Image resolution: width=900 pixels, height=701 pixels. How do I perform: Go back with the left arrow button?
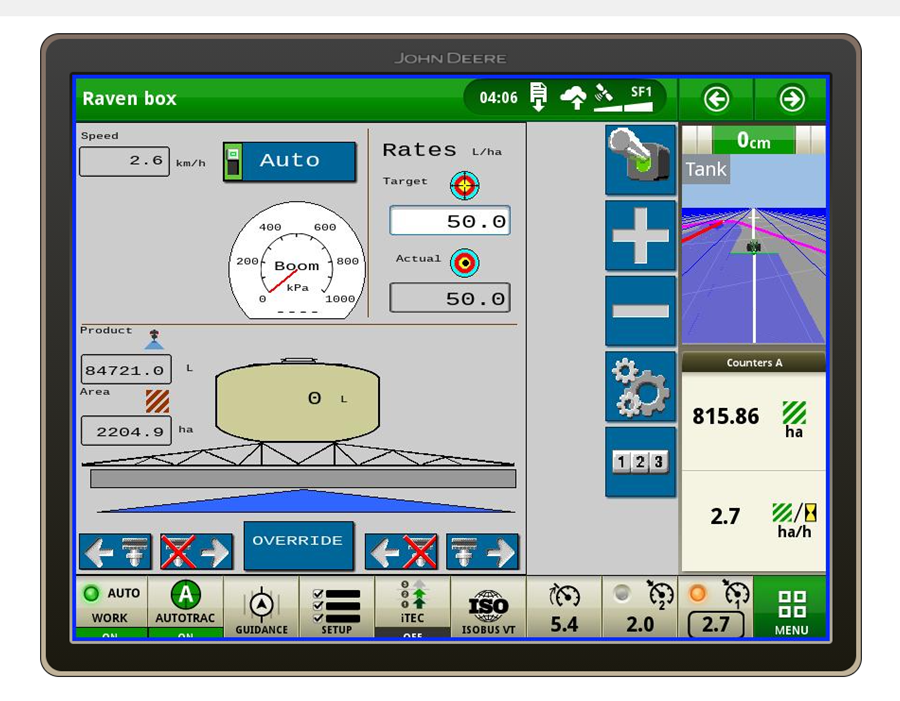coord(716,99)
